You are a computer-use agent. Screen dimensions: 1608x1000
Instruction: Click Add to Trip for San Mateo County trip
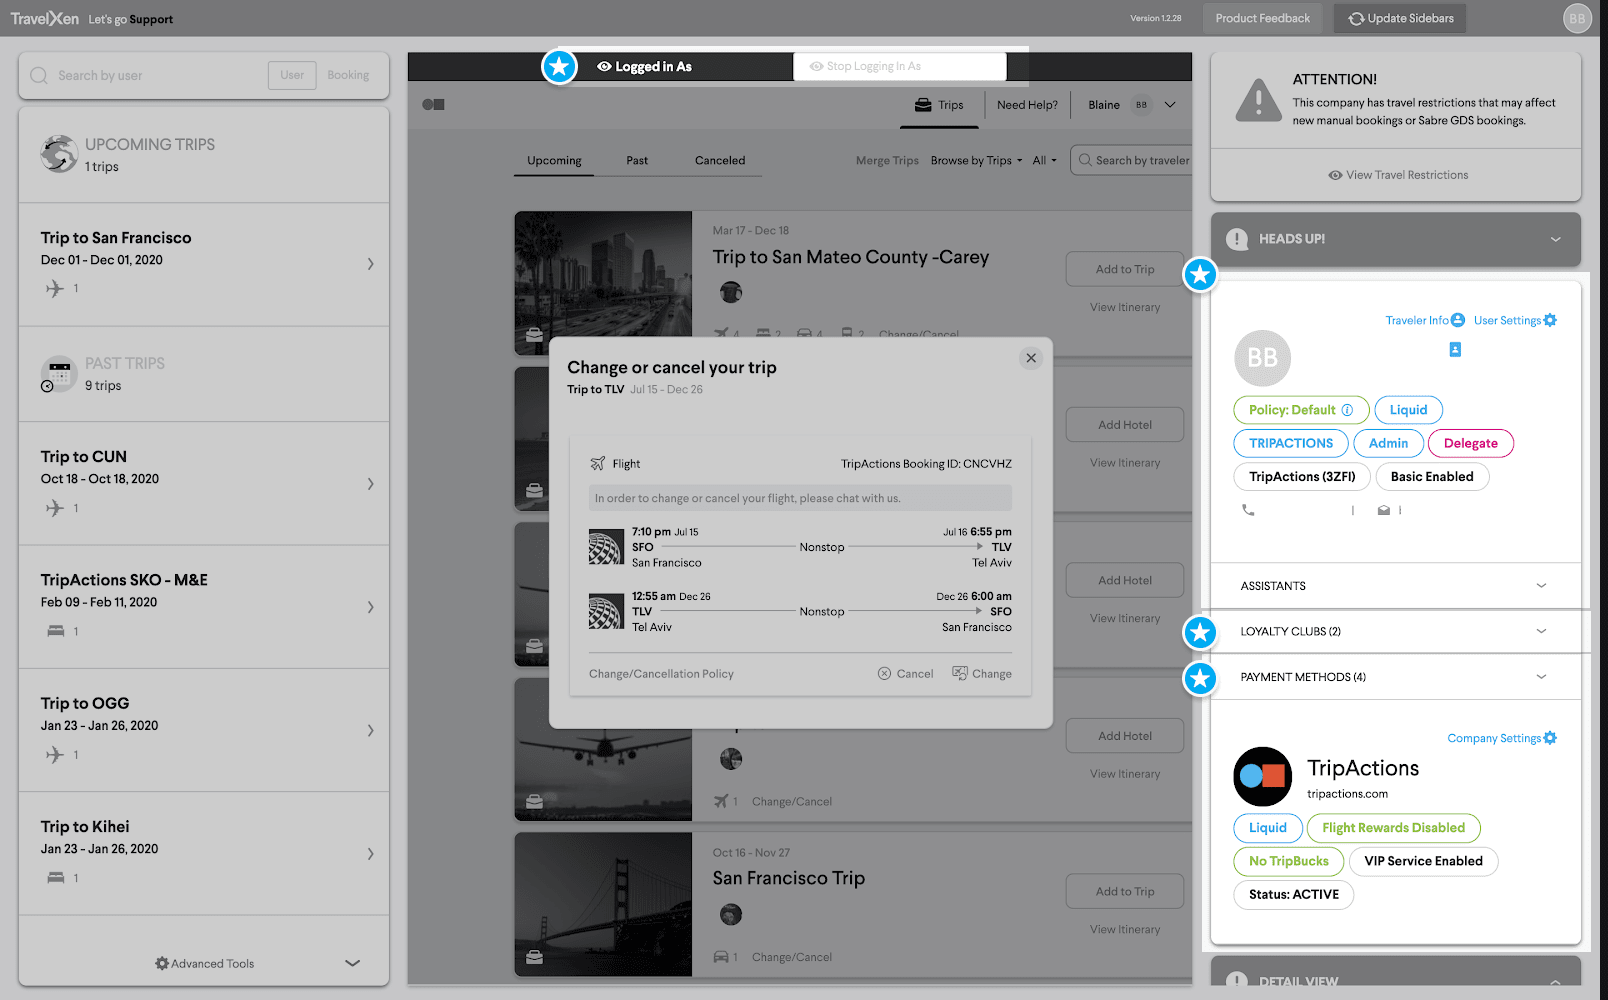(1125, 269)
